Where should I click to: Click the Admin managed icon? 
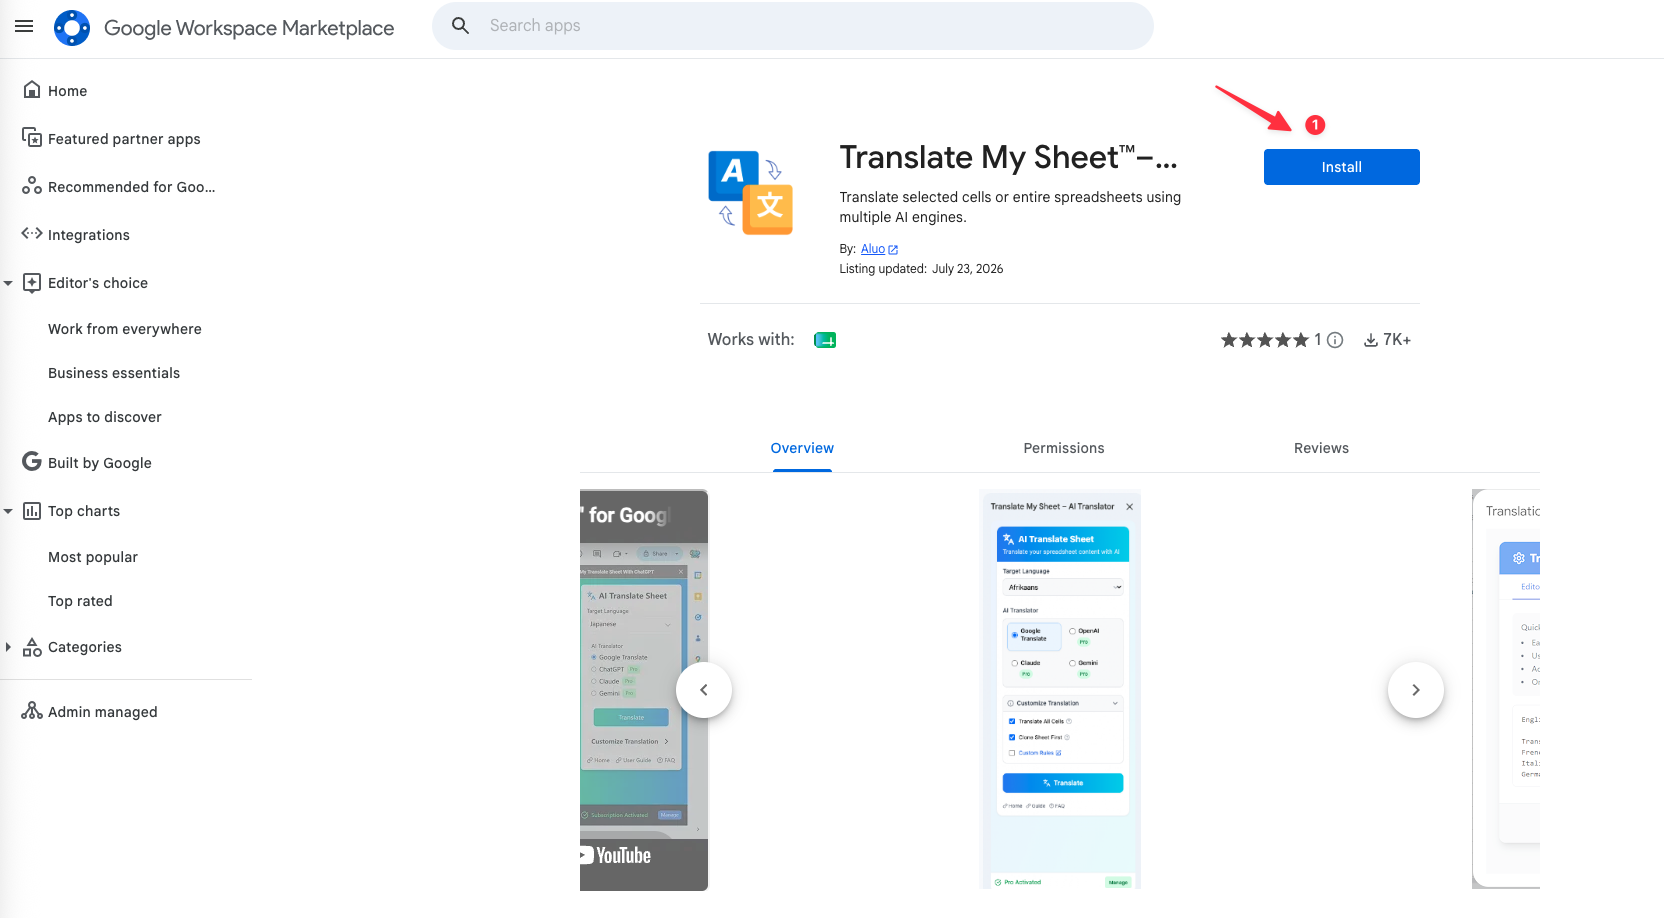tap(32, 711)
